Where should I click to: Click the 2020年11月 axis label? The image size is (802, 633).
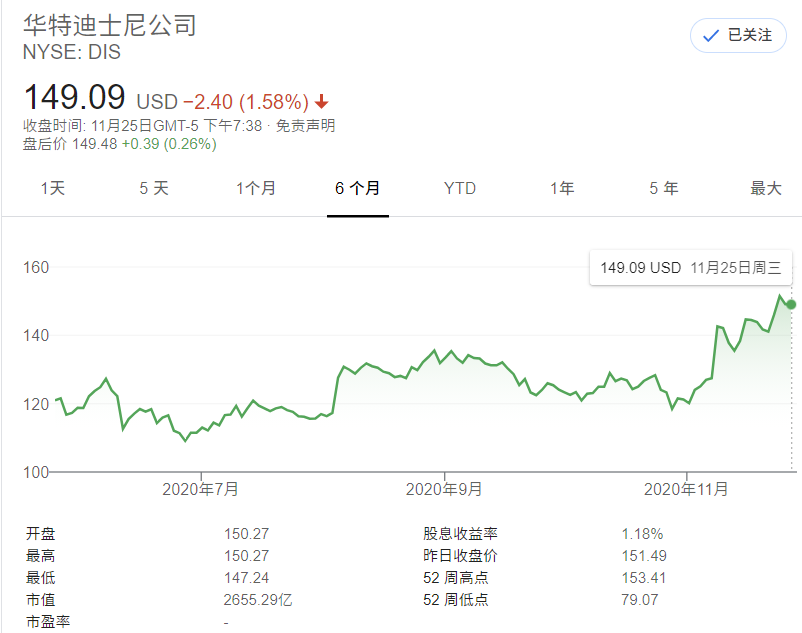(x=687, y=489)
